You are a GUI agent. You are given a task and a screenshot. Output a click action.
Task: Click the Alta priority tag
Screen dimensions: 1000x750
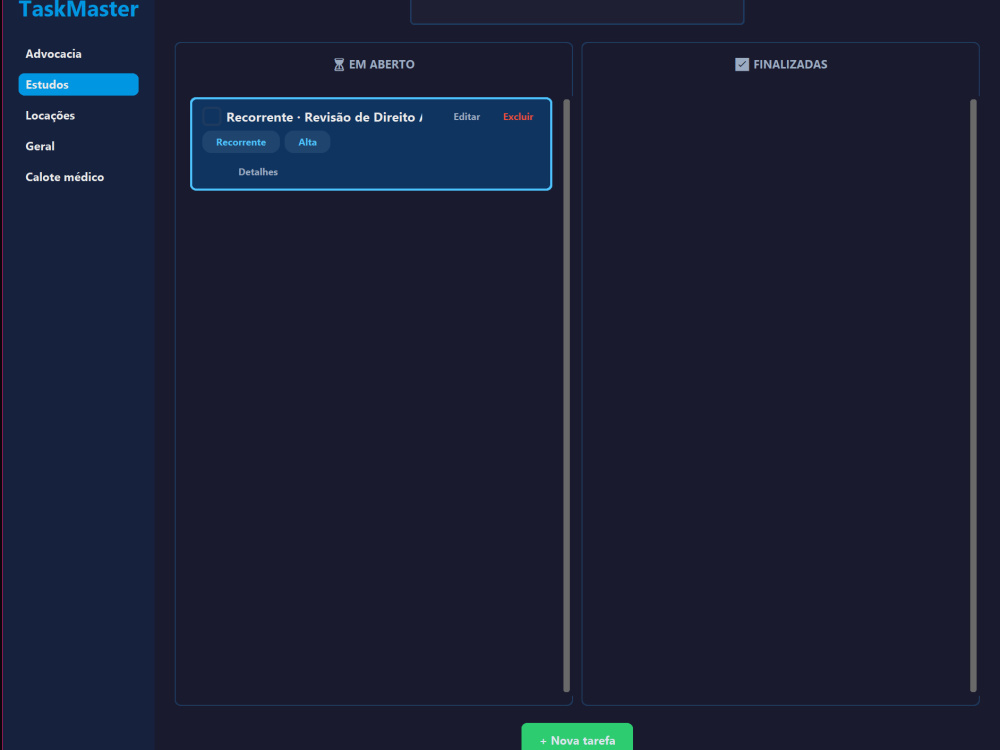[307, 142]
